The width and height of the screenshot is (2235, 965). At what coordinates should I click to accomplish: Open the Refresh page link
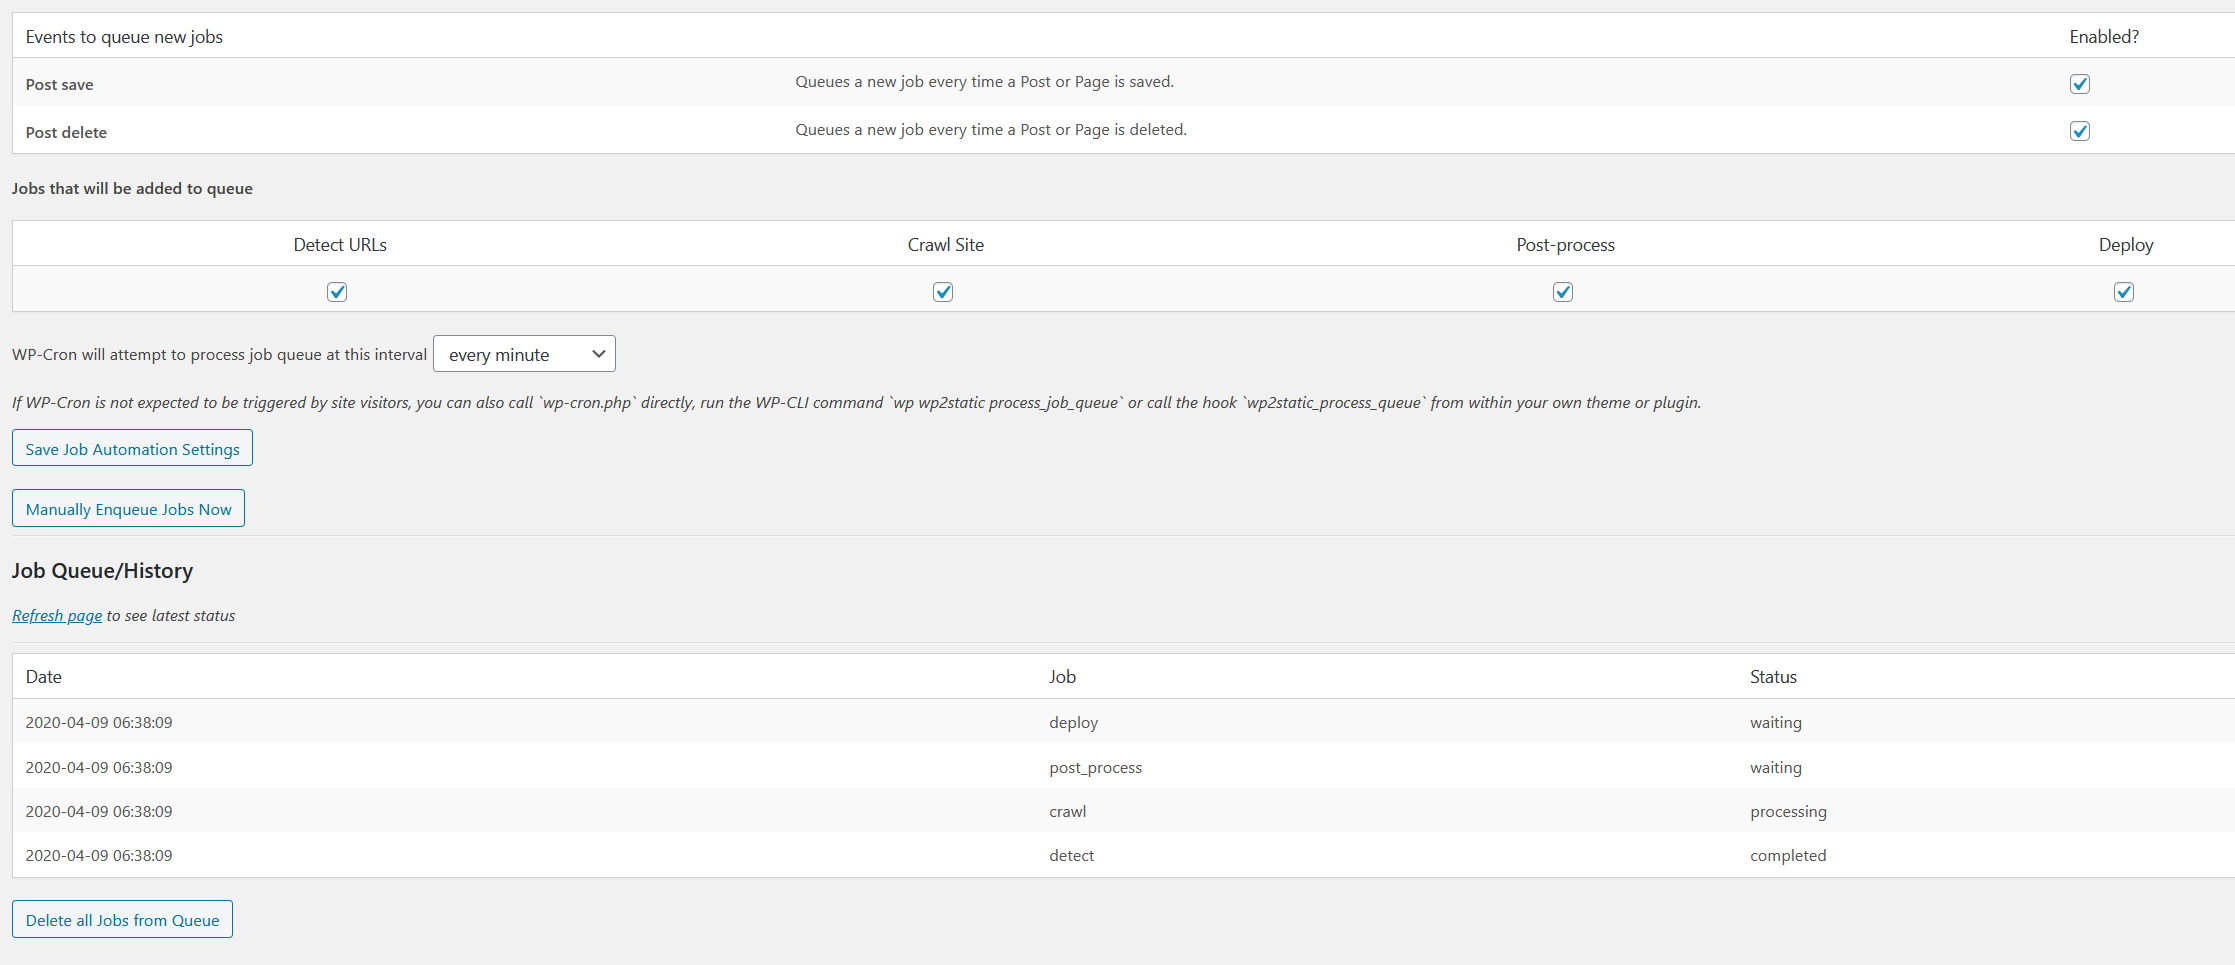[56, 615]
